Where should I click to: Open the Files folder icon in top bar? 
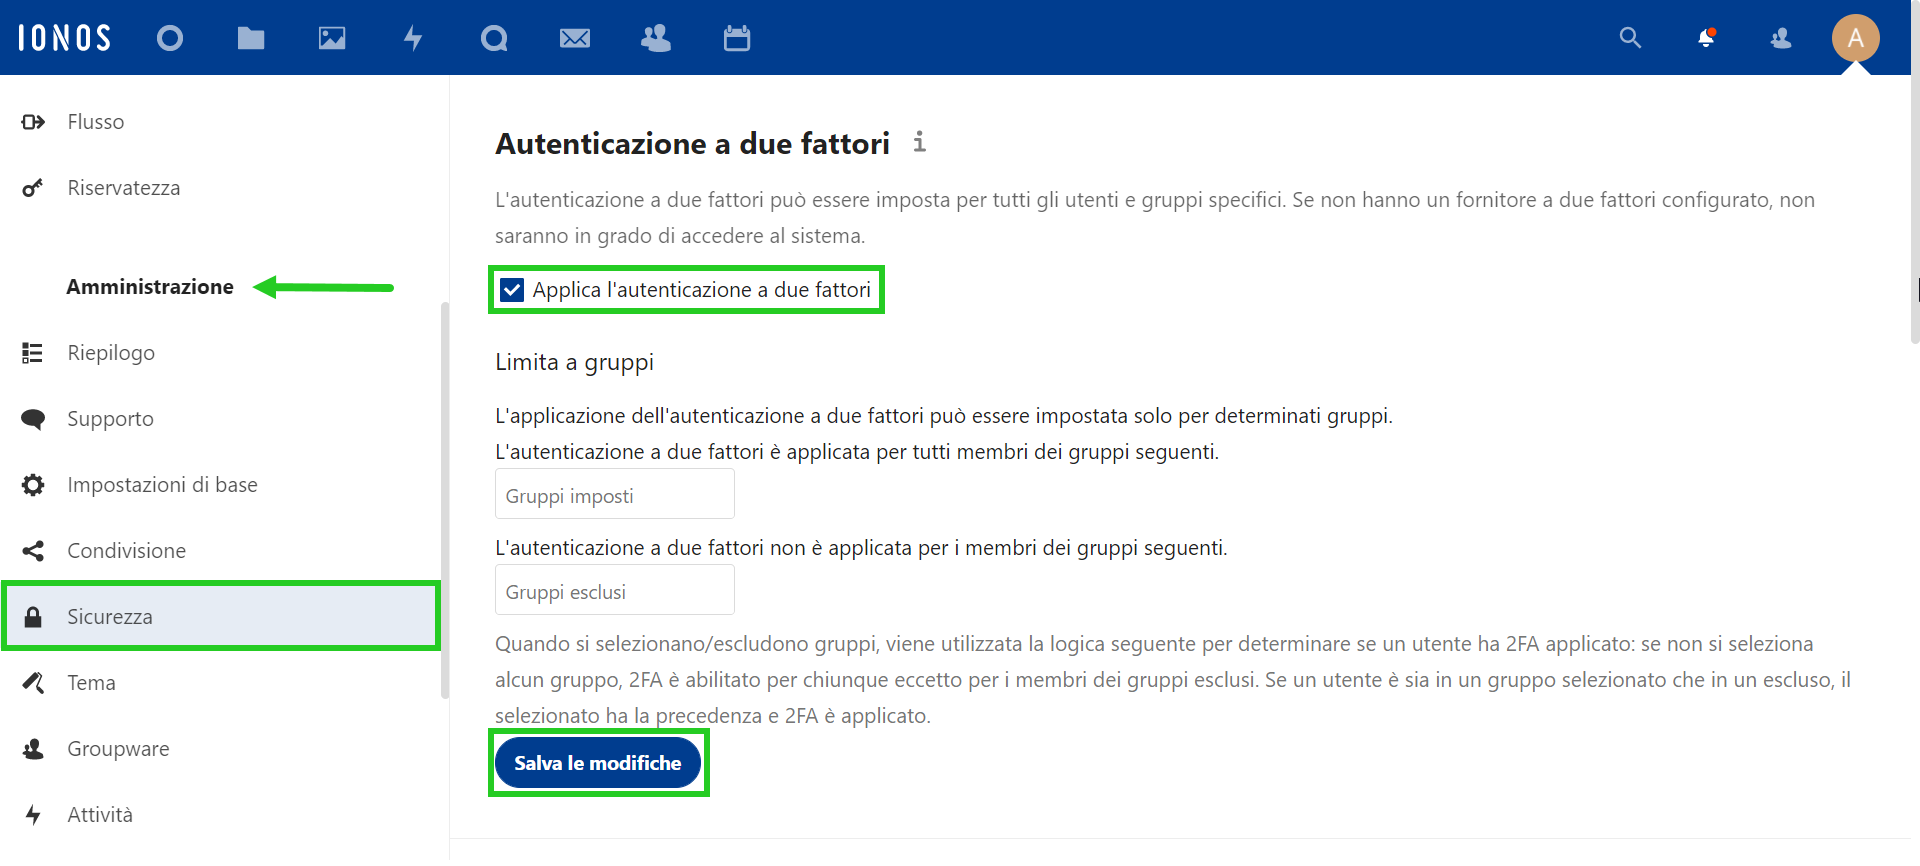(251, 38)
